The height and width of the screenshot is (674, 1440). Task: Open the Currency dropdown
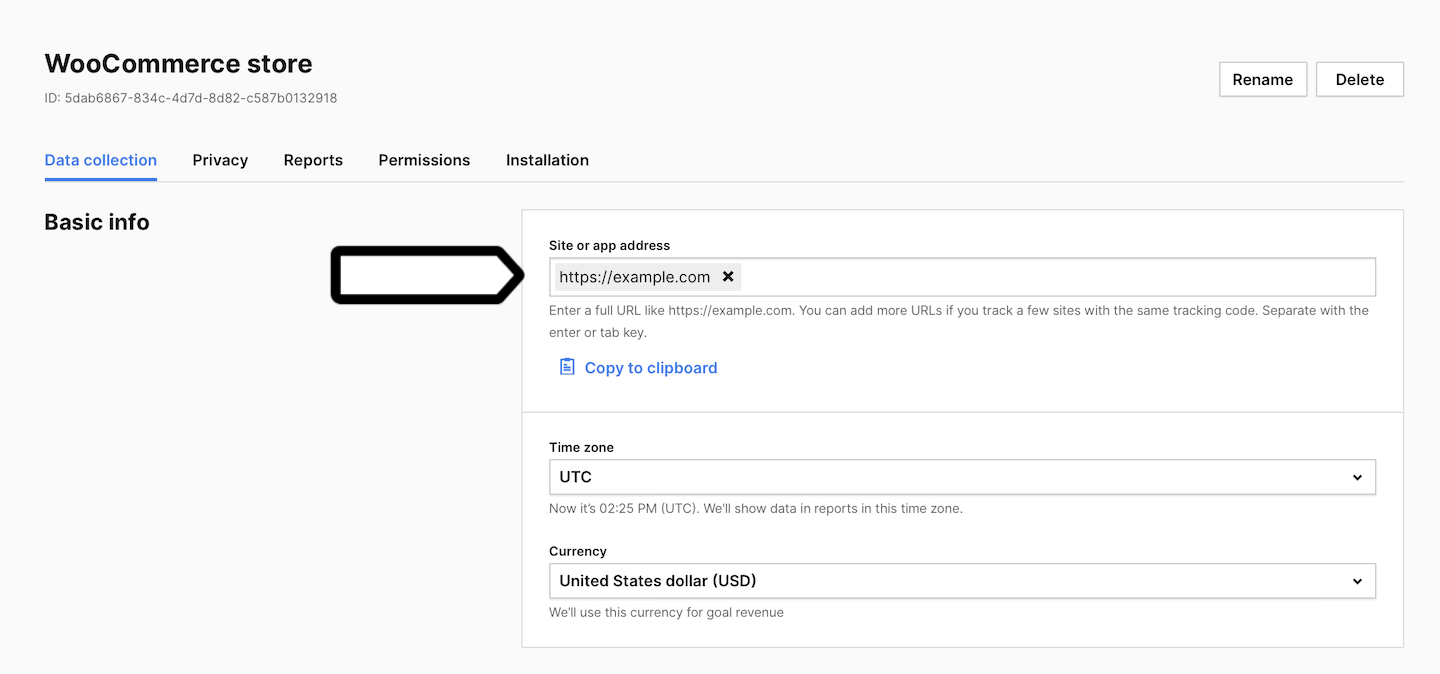click(962, 581)
